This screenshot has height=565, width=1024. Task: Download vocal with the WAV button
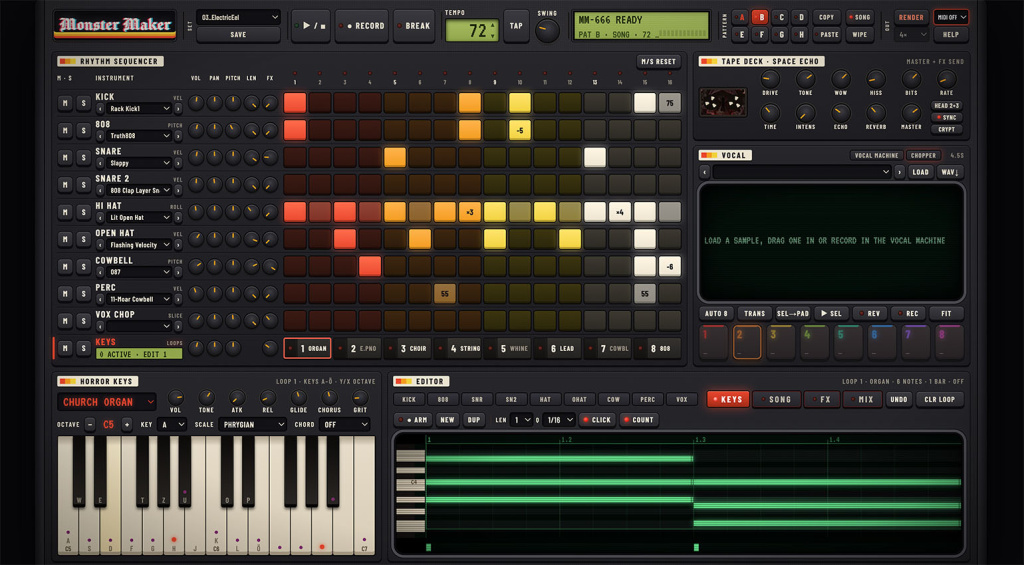click(950, 172)
